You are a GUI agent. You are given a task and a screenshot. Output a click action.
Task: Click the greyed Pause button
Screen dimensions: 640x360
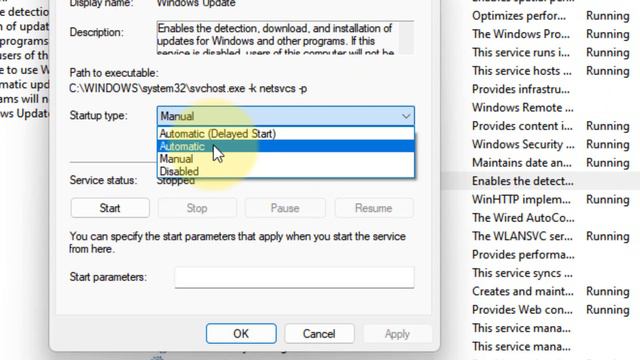pos(285,208)
